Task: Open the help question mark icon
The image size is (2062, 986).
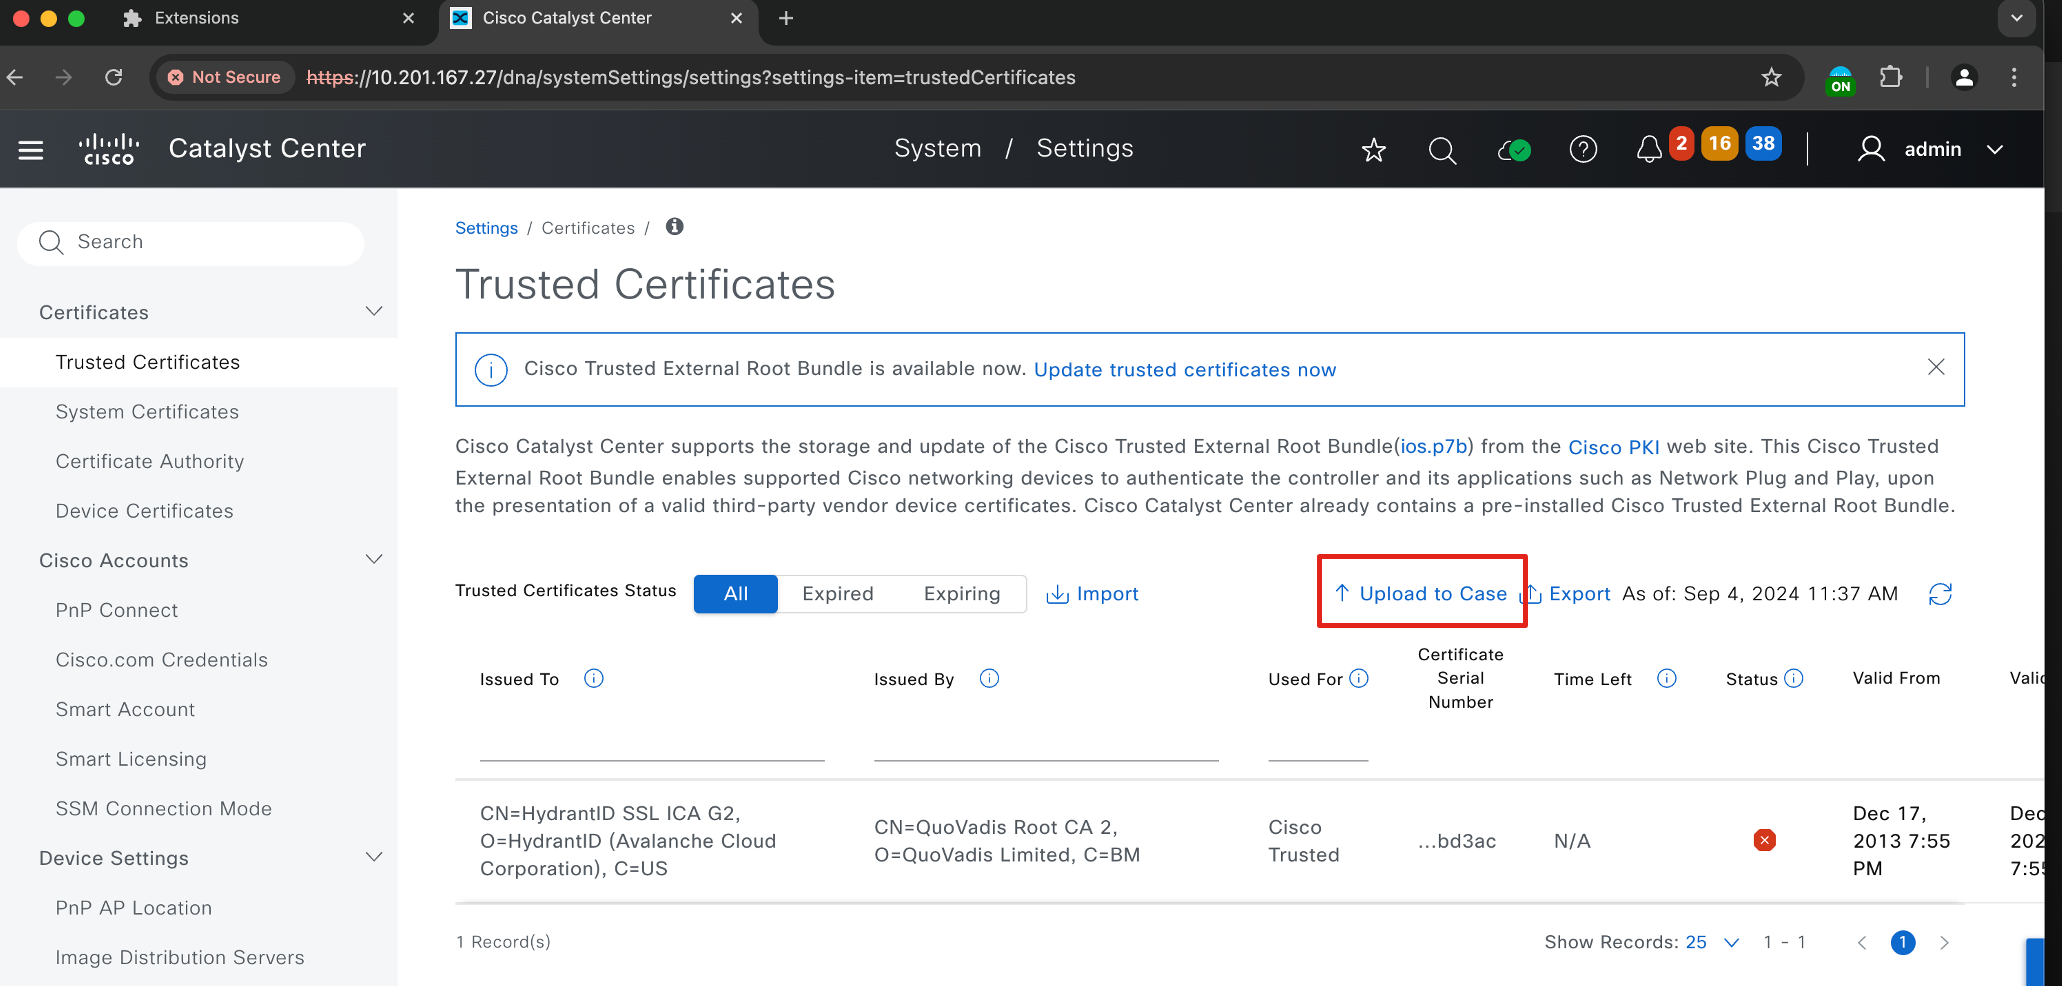Action: [1583, 150]
